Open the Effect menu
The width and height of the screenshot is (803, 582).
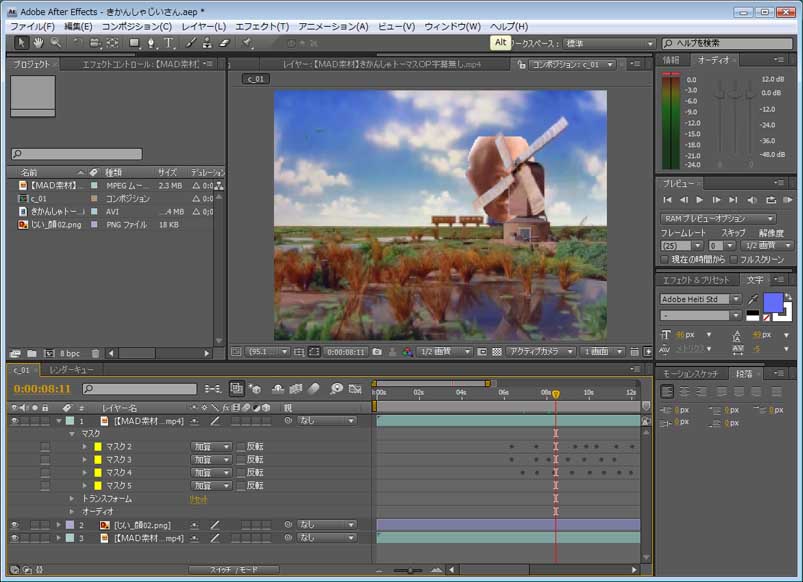262,25
